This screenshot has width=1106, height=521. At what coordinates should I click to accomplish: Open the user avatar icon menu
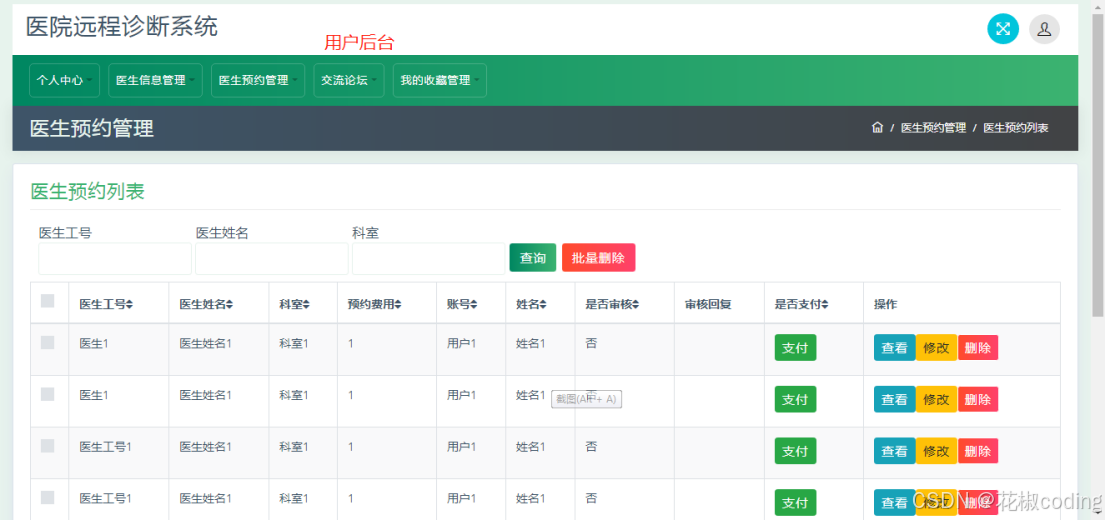point(1044,29)
